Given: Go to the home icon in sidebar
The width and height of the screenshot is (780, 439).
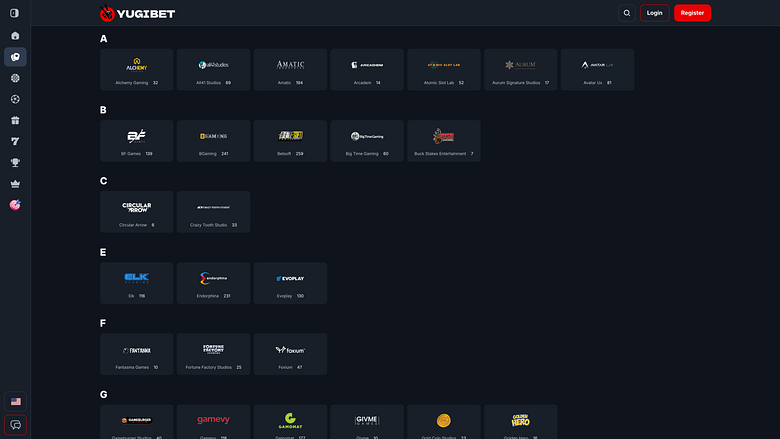Looking at the screenshot, I should coord(15,36).
